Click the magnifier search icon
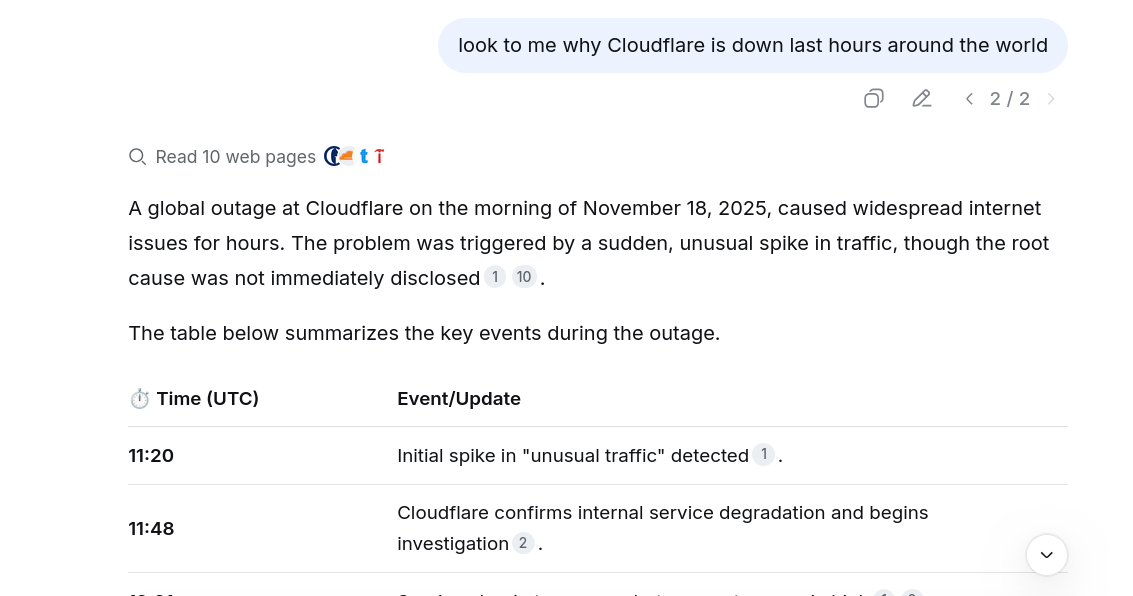Image resolution: width=1133 pixels, height=596 pixels. [137, 157]
